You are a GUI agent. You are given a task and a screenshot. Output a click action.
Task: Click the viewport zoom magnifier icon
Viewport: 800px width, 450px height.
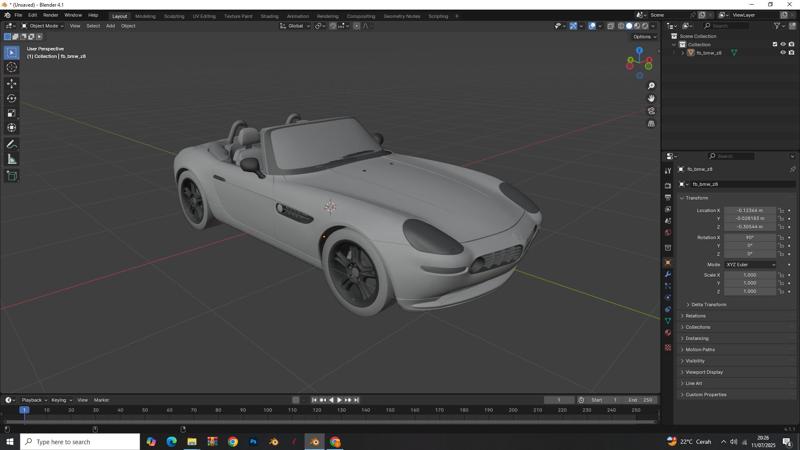pos(651,86)
